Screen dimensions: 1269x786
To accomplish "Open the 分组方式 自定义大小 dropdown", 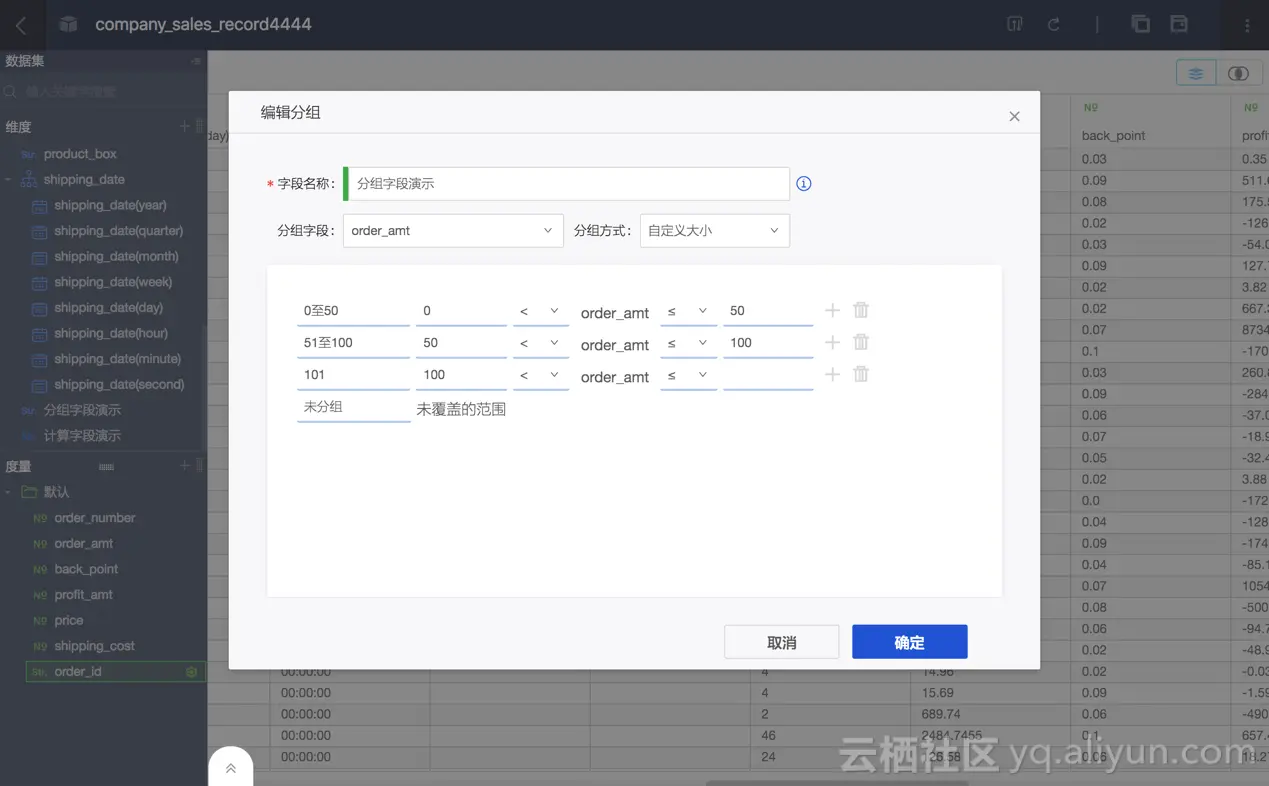I will (714, 230).
